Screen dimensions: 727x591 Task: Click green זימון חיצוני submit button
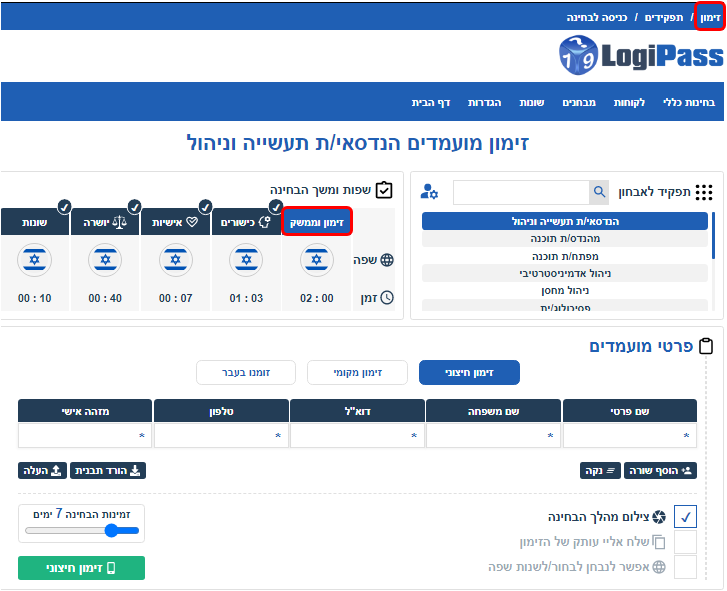click(x=82, y=568)
